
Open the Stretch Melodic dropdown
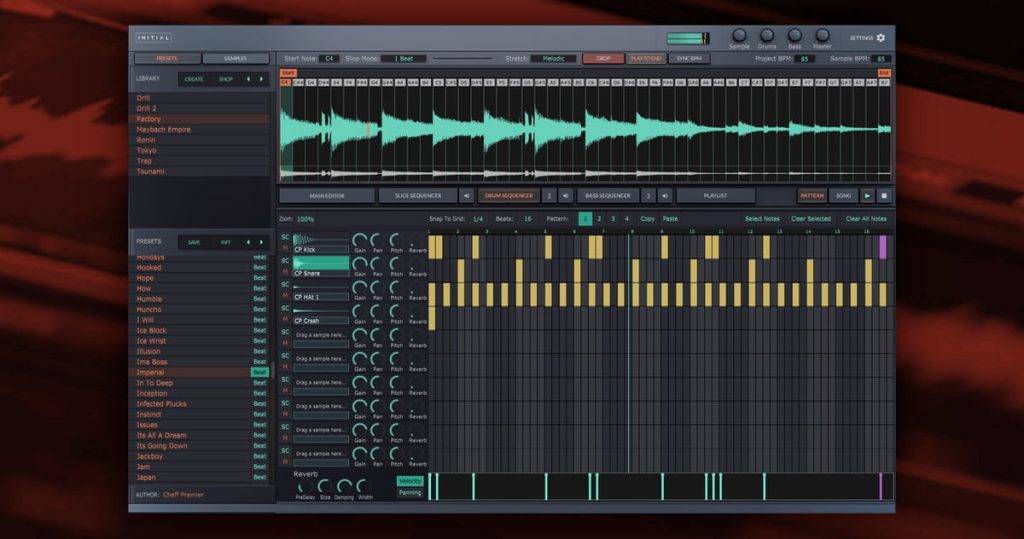[x=553, y=59]
